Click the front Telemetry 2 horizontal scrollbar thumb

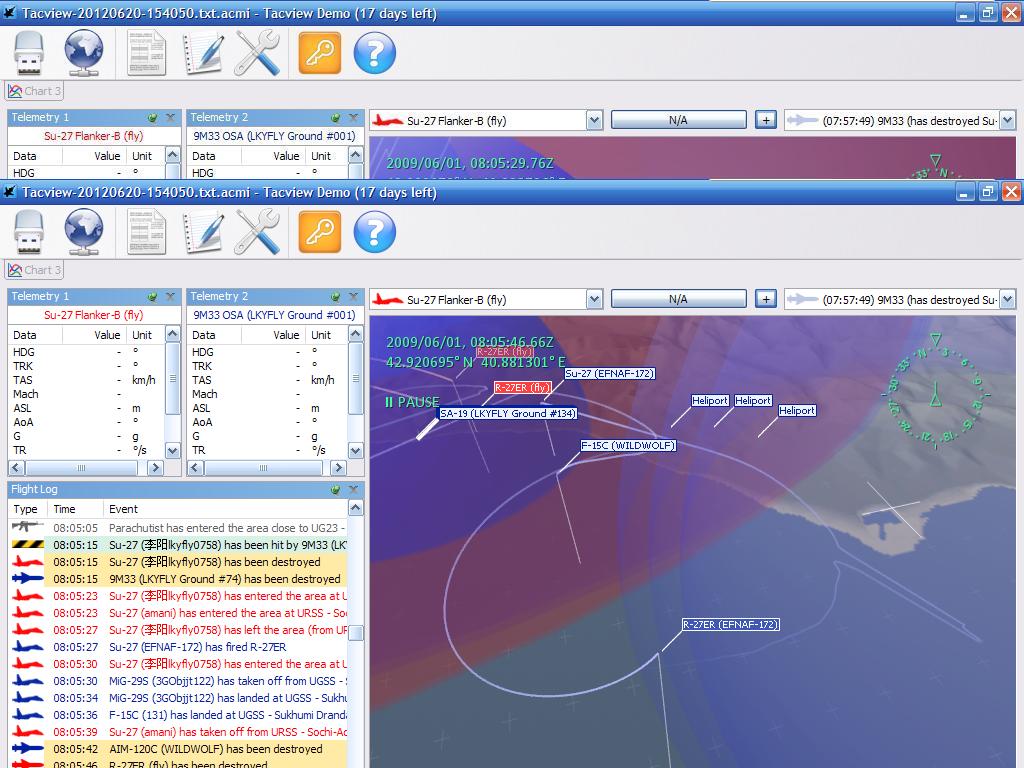[x=263, y=468]
